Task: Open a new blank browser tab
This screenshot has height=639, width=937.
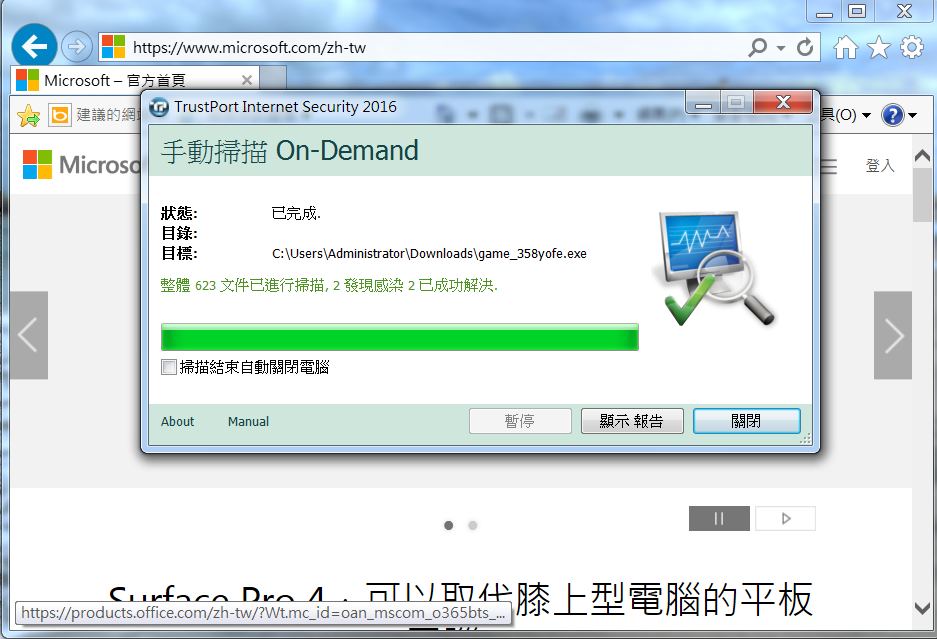Action: tap(273, 78)
